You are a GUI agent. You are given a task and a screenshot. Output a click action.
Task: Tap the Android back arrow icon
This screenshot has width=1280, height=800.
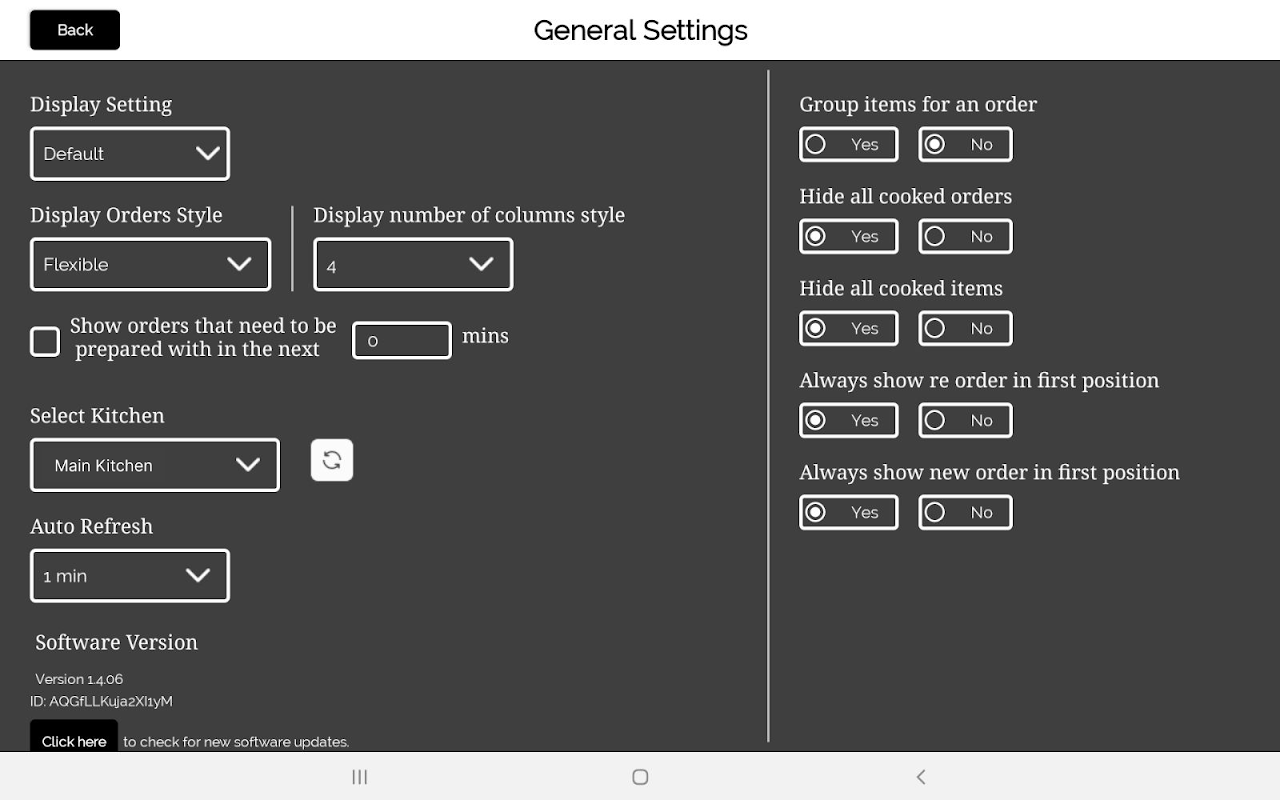(x=921, y=777)
